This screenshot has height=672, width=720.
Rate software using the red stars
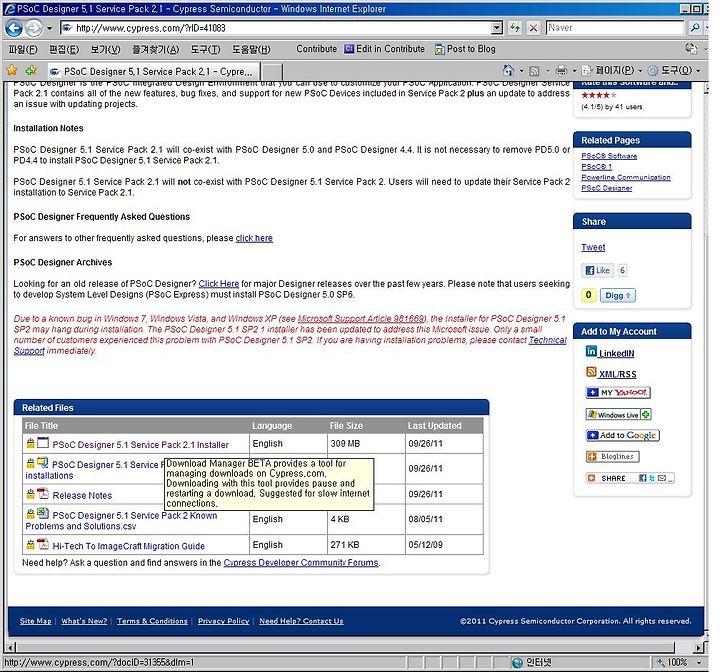point(599,95)
